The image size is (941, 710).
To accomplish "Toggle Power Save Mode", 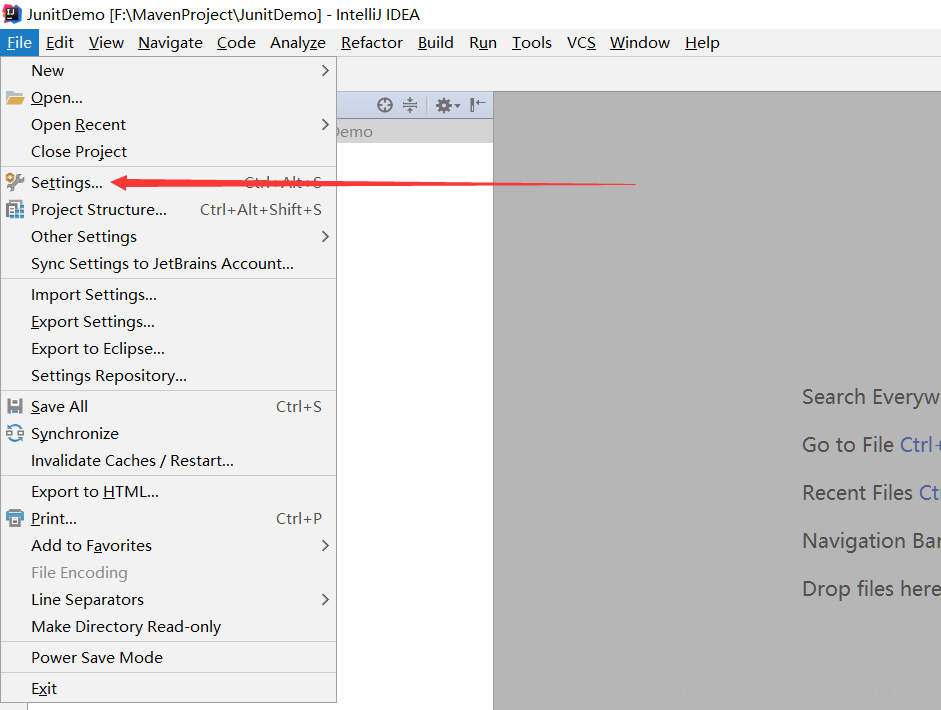I will pyautogui.click(x=169, y=657).
